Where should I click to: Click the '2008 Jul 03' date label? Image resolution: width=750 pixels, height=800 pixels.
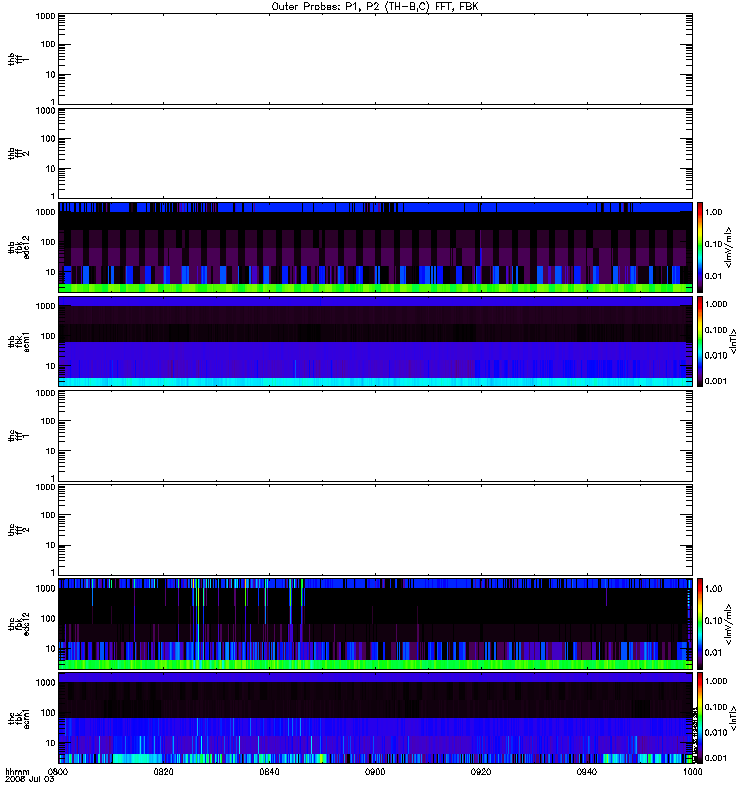[x=29, y=780]
